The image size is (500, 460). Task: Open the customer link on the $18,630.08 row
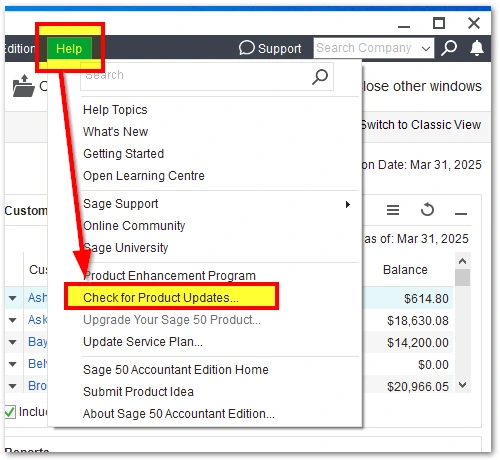click(x=37, y=320)
